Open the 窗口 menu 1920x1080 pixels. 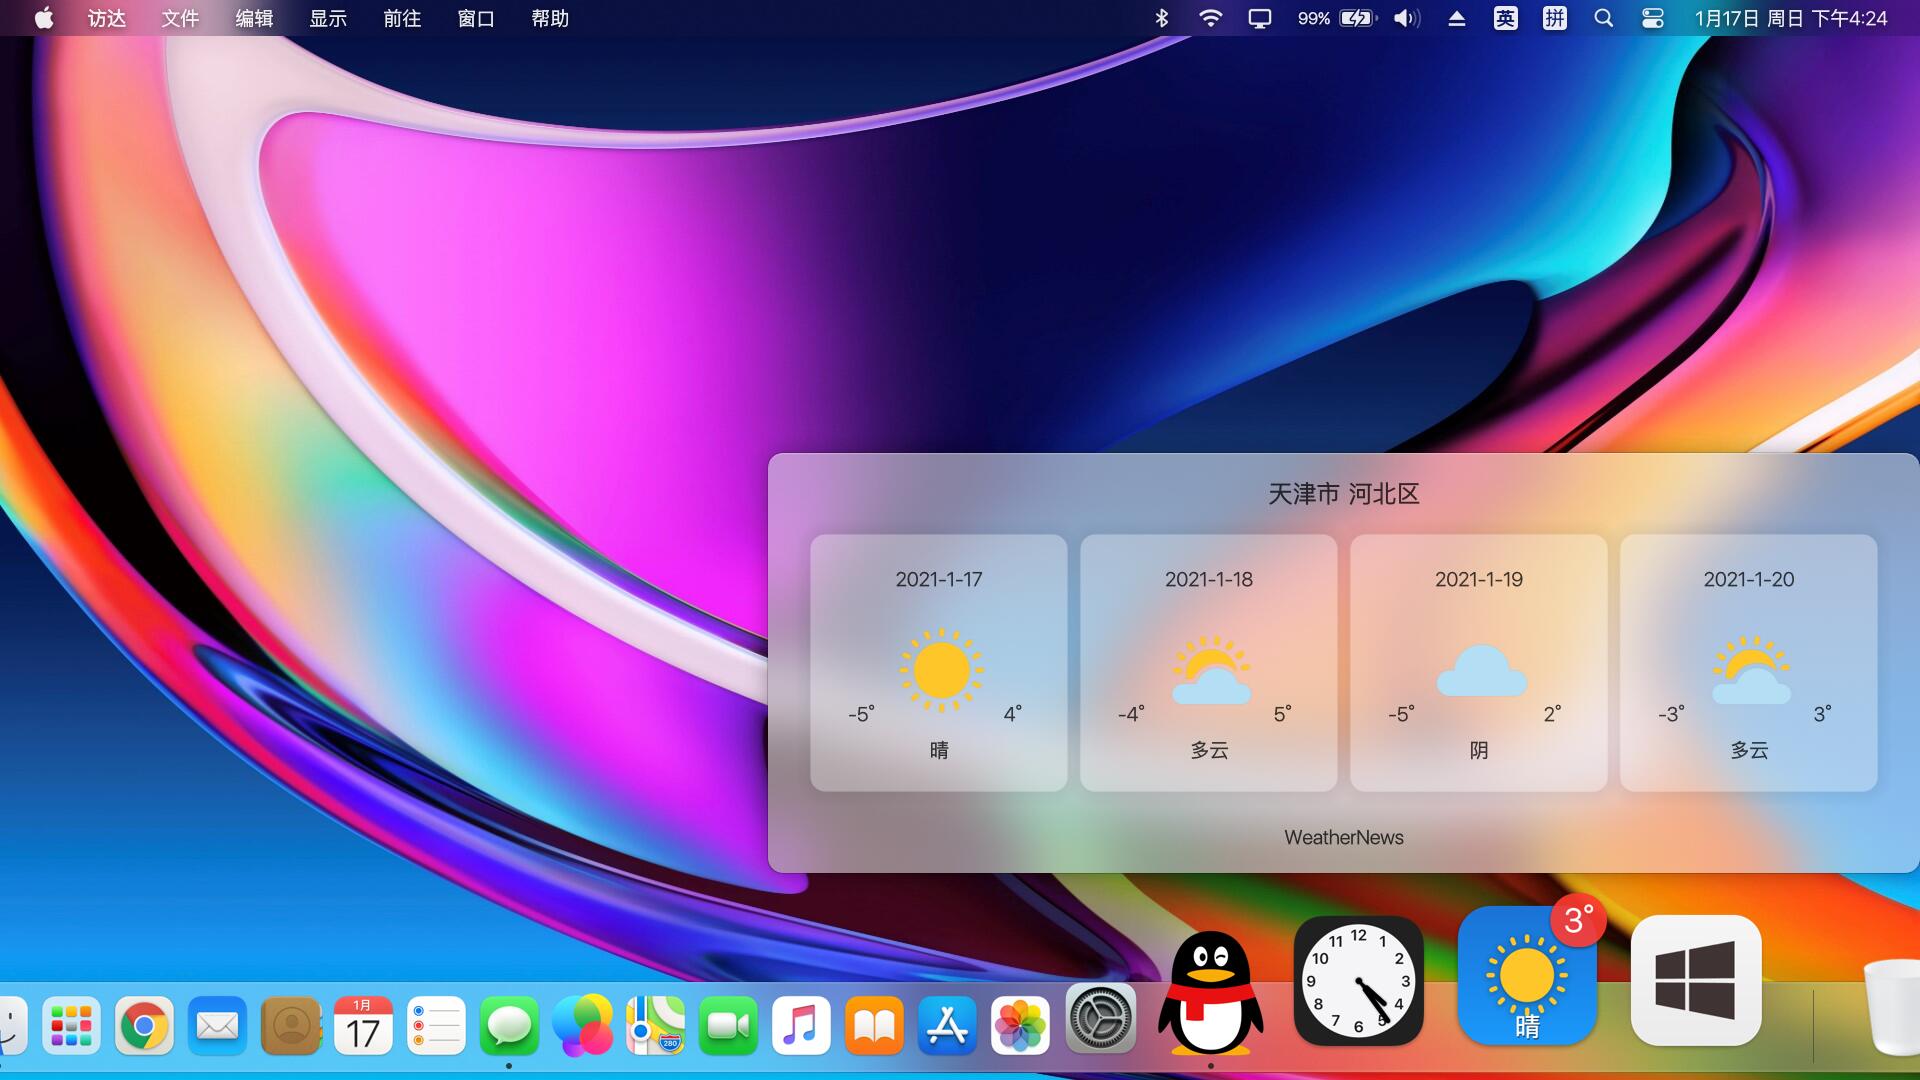coord(475,18)
